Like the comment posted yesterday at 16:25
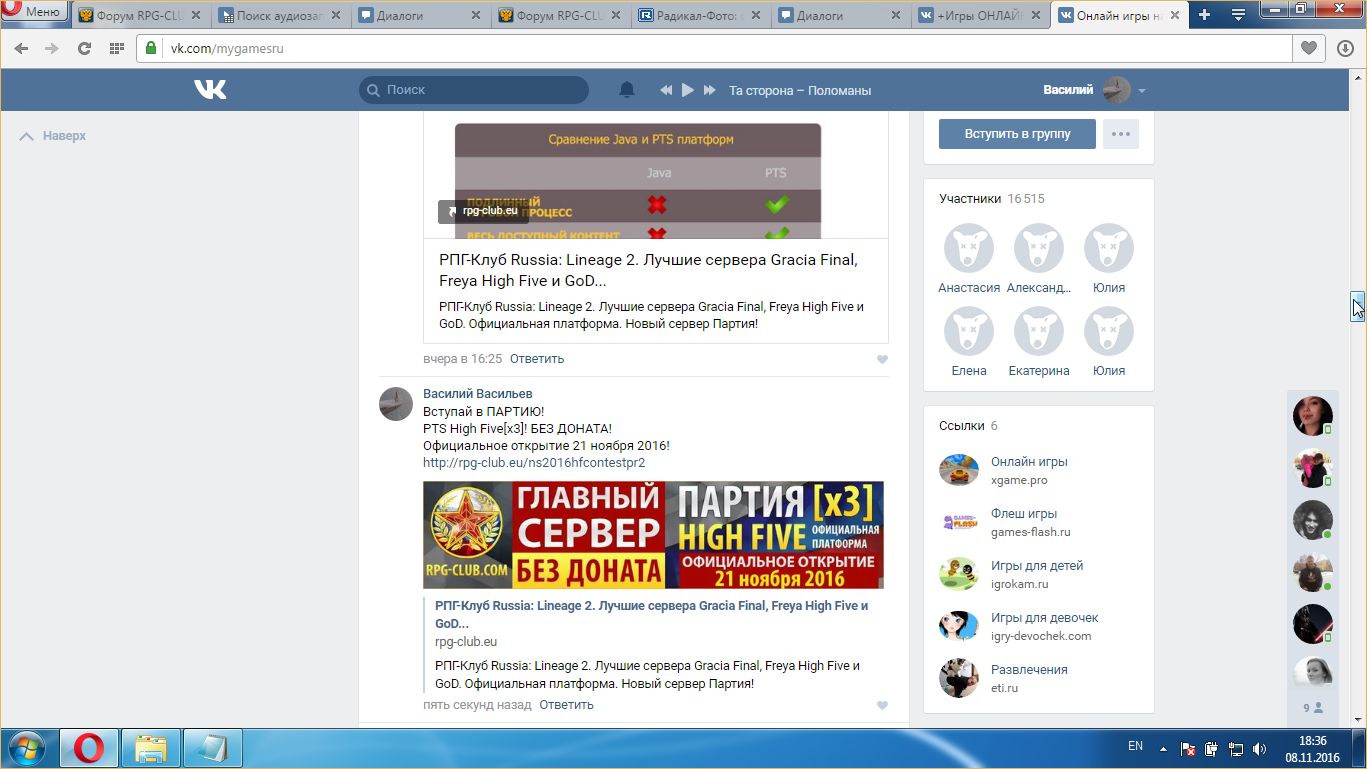This screenshot has width=1367, height=769. pyautogui.click(x=882, y=359)
